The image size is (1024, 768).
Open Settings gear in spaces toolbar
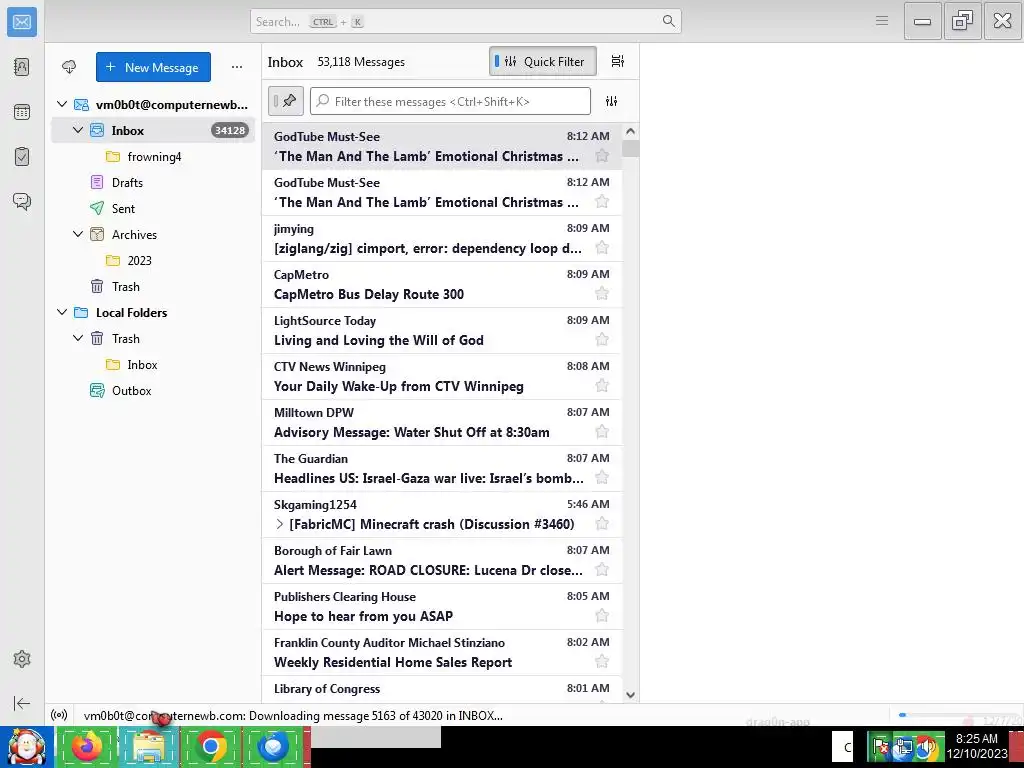(22, 659)
